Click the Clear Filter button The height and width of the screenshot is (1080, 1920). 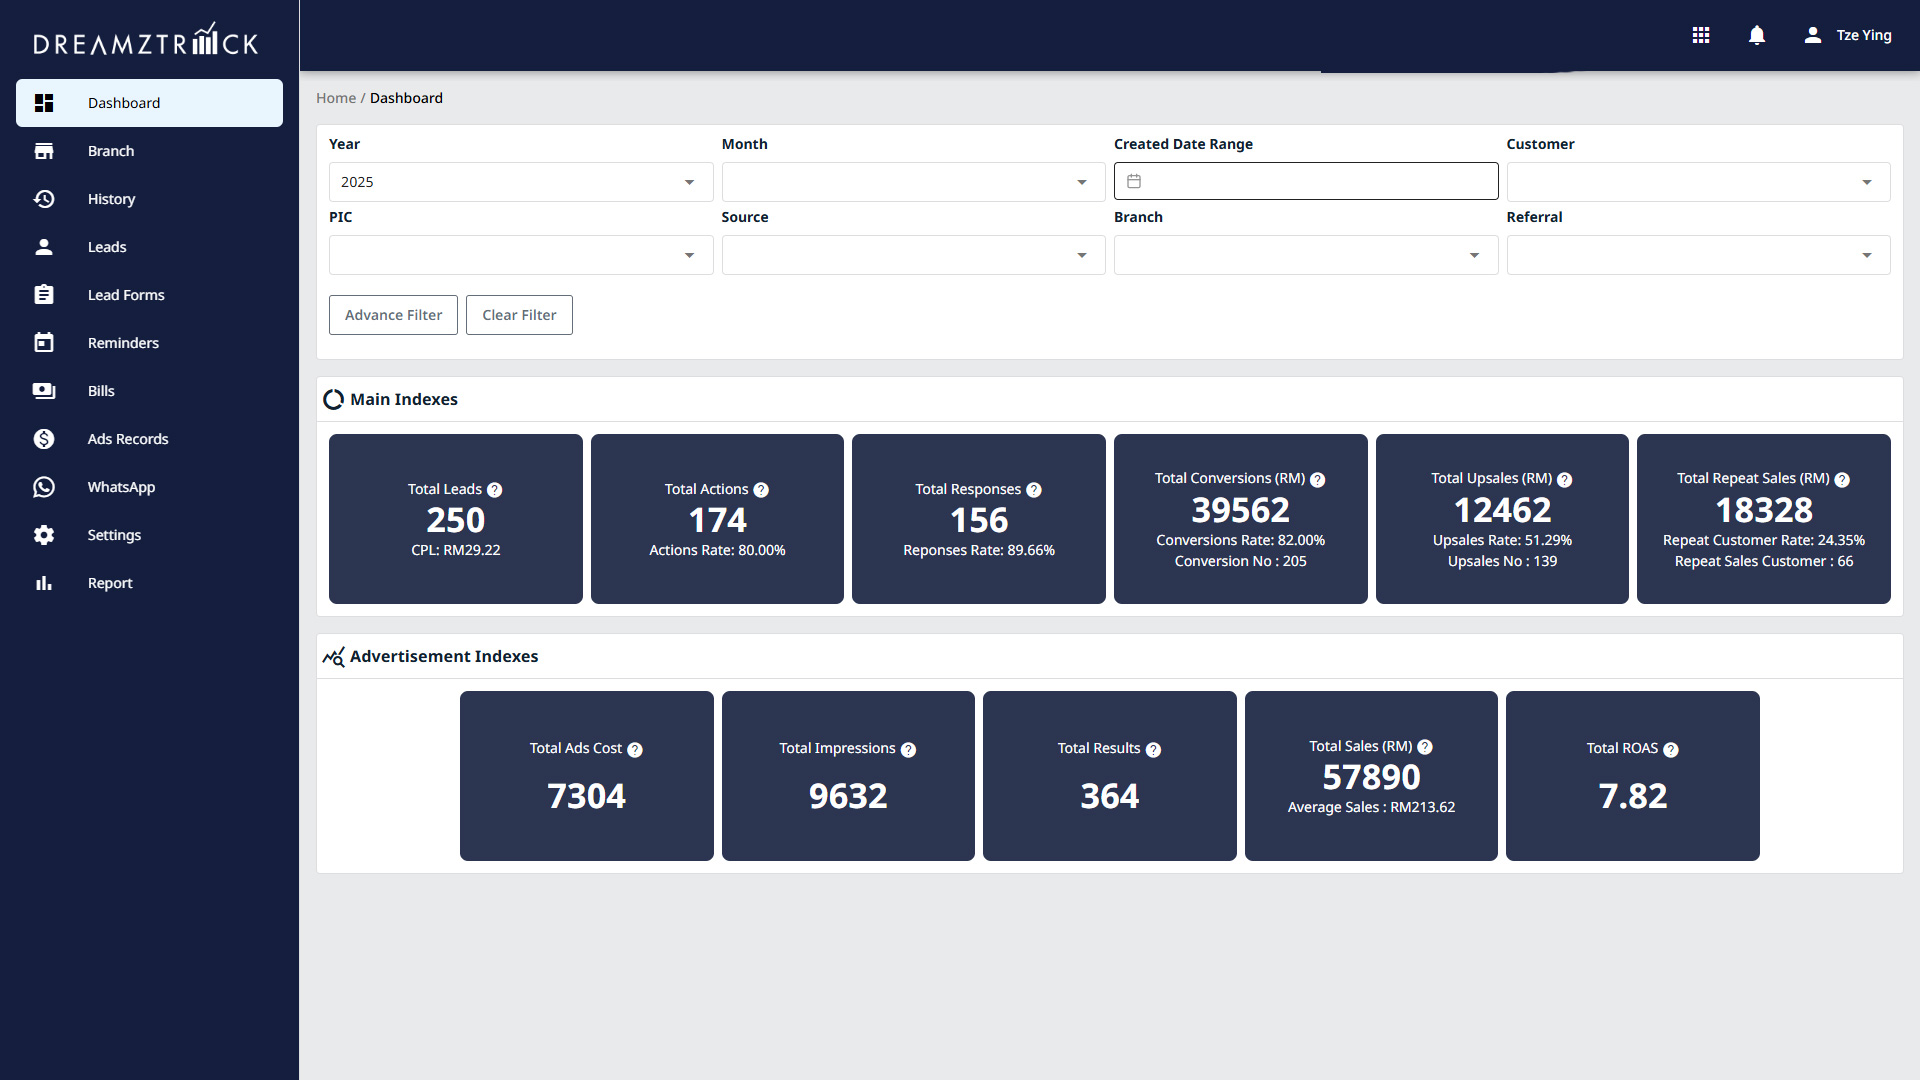[519, 315]
